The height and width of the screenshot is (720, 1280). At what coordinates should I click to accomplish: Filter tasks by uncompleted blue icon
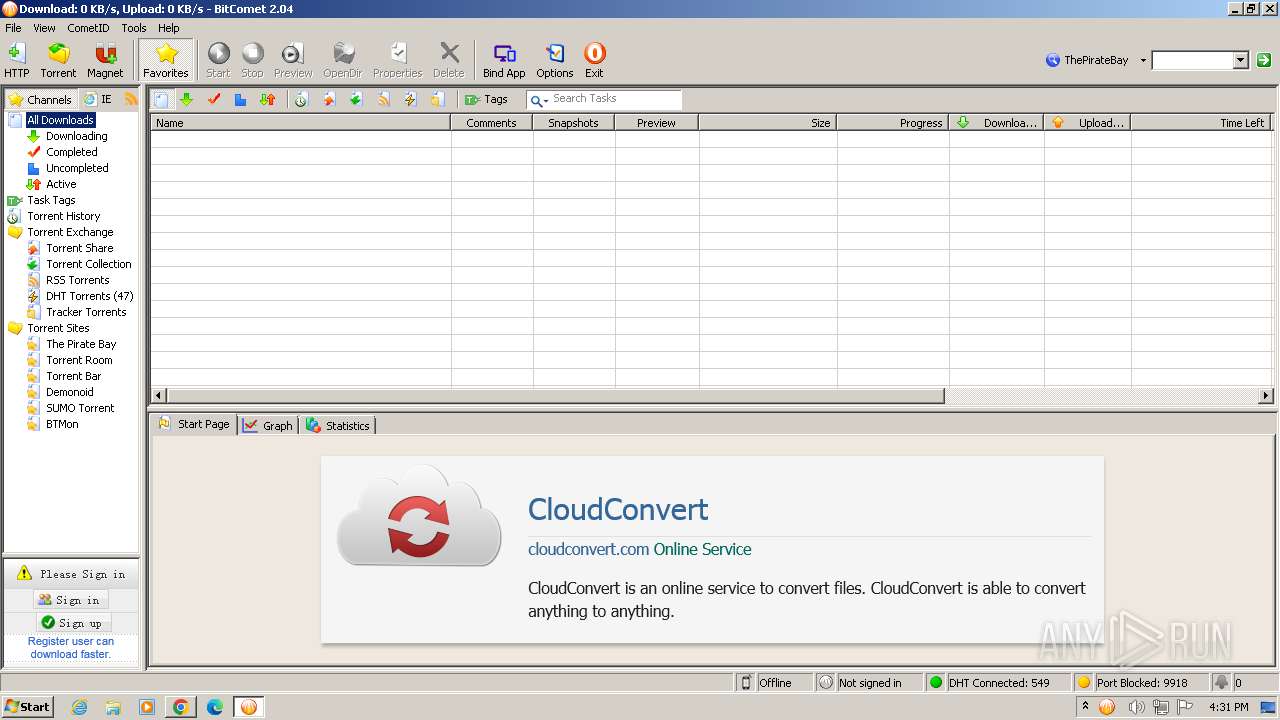coord(240,99)
